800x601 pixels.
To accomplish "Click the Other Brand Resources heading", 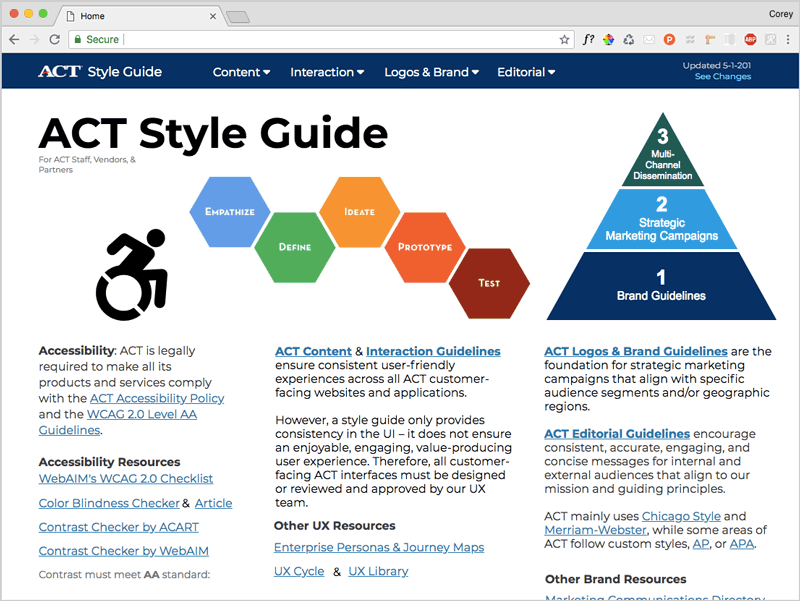I will click(x=615, y=579).
